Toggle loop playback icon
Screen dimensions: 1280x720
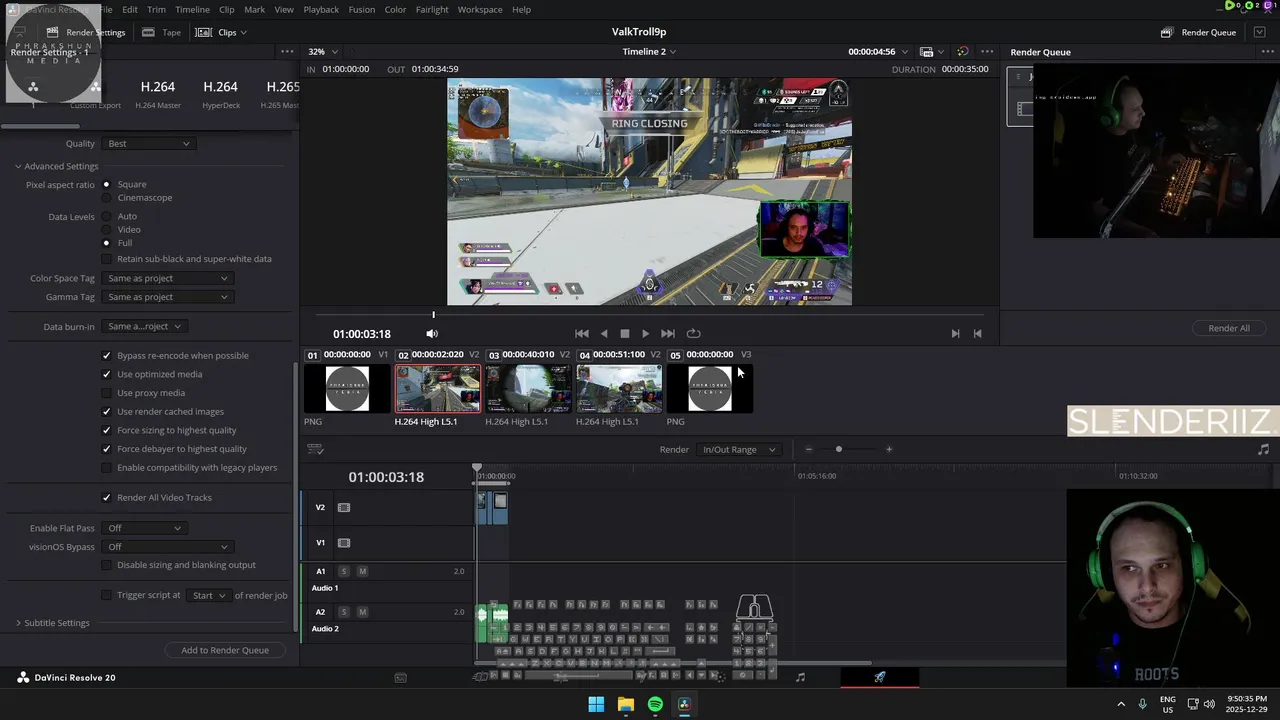(693, 334)
